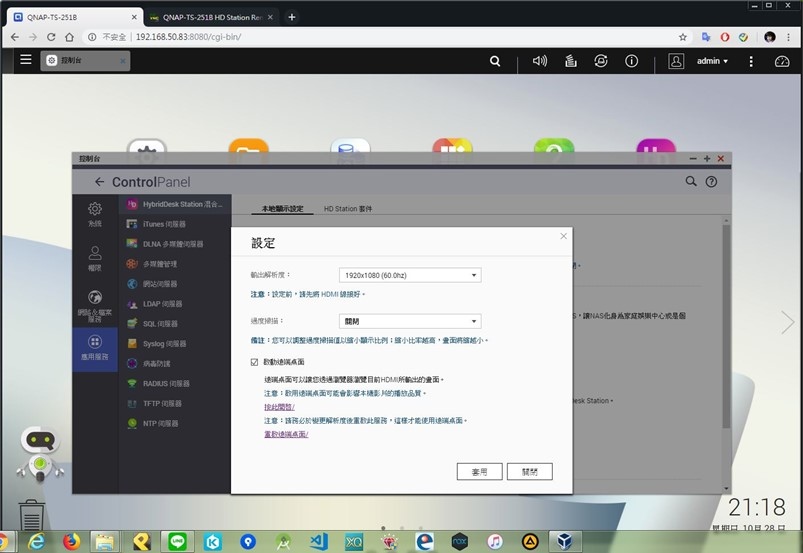Viewport: 803px width, 553px height.
Task: Open web server menu entry
Action: pos(175,284)
